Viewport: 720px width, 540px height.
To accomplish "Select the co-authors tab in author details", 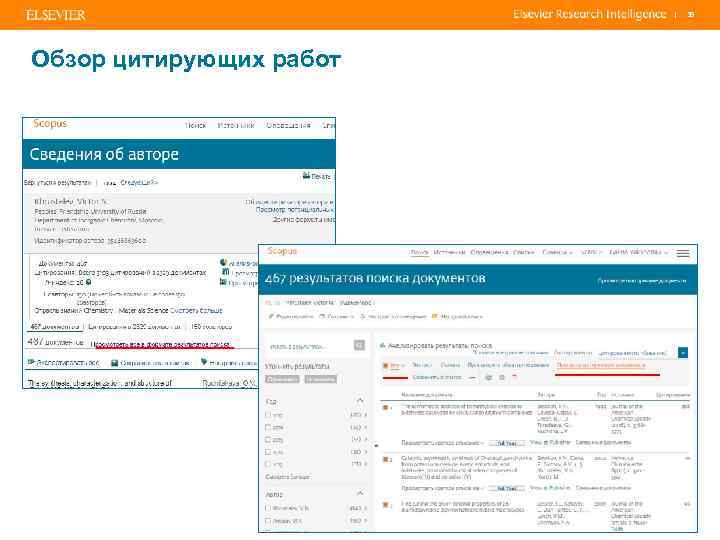I will [211, 326].
